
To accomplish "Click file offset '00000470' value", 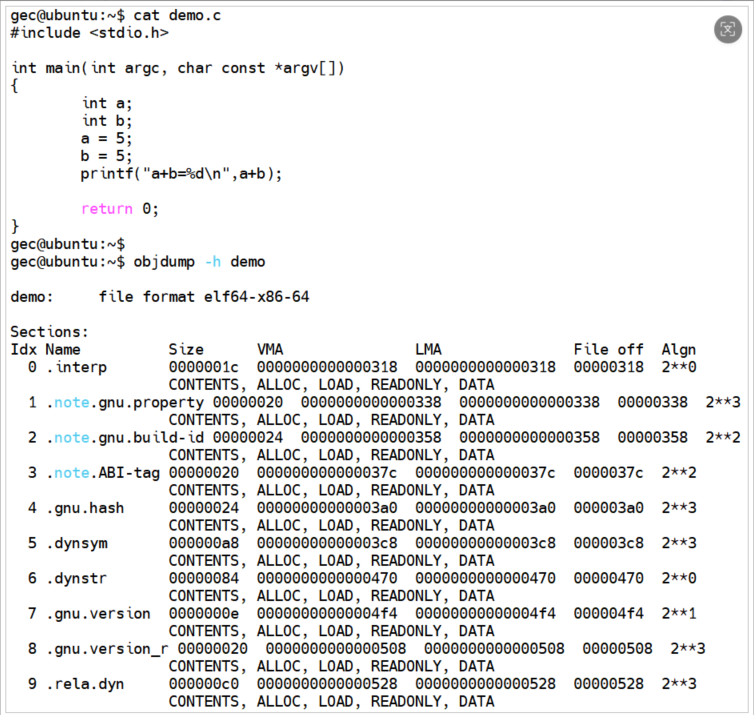I will [608, 578].
